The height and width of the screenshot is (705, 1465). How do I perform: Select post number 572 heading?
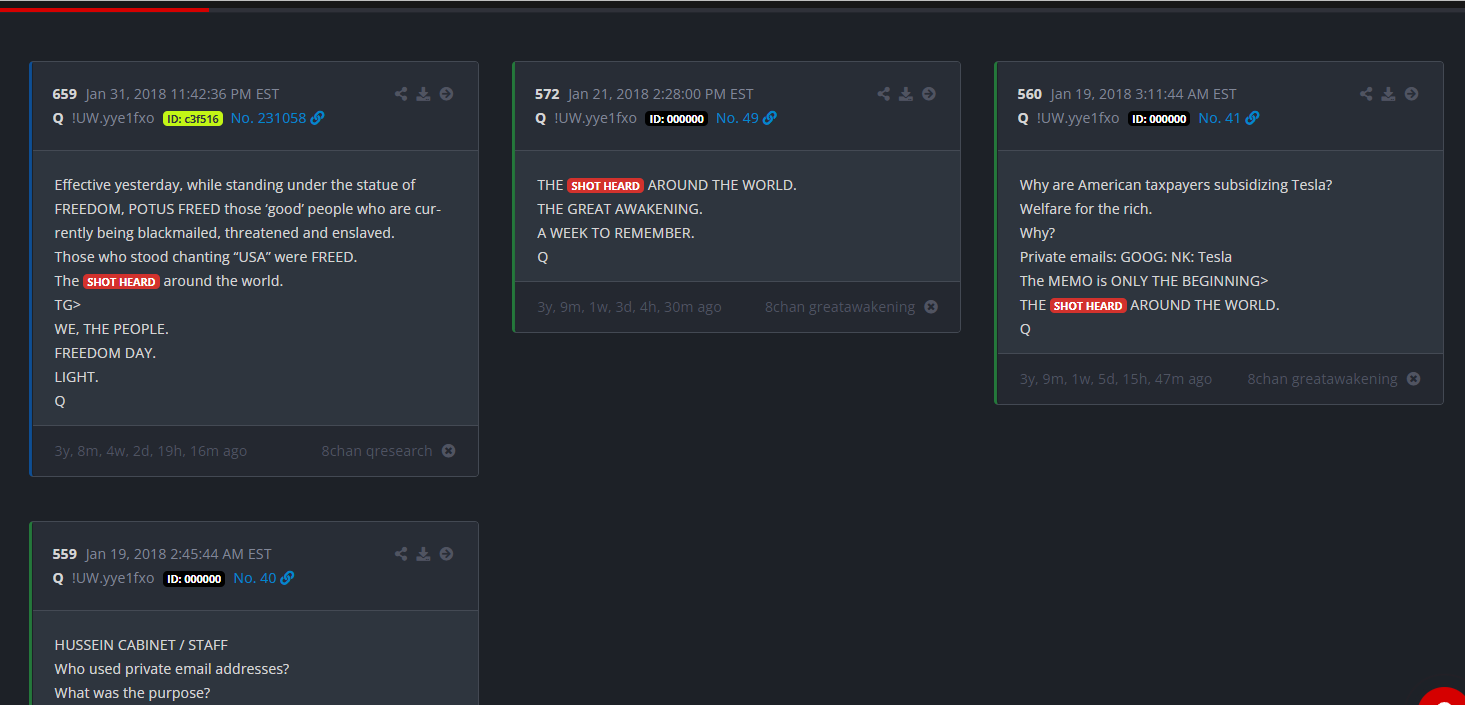pyautogui.click(x=547, y=94)
